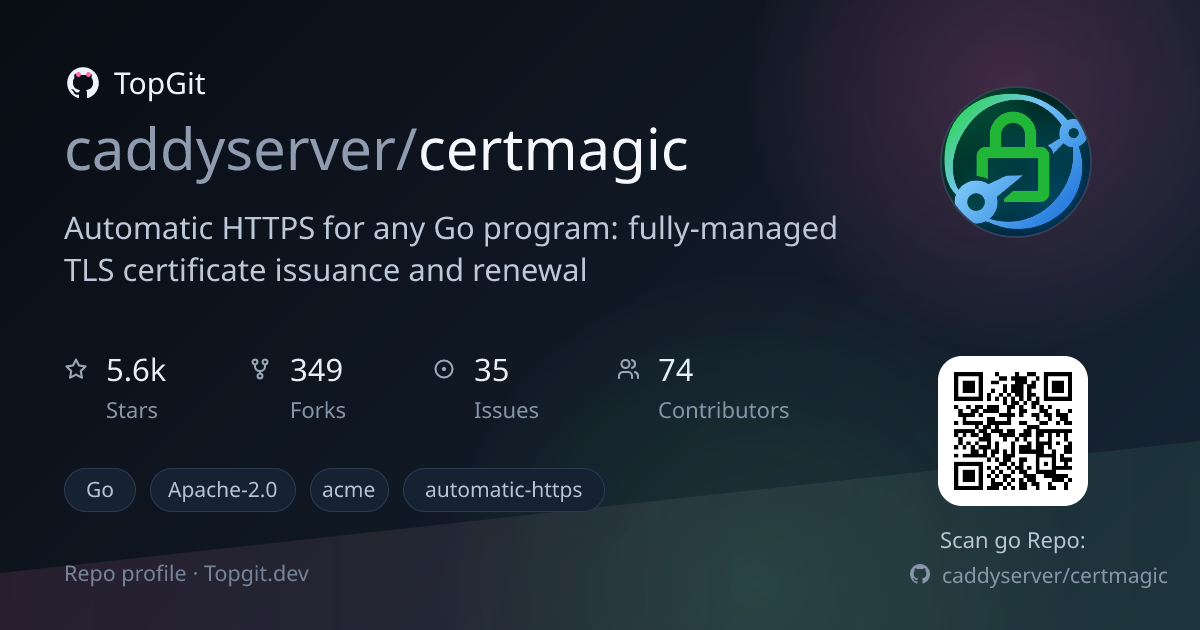Open the QR code image

point(1012,431)
